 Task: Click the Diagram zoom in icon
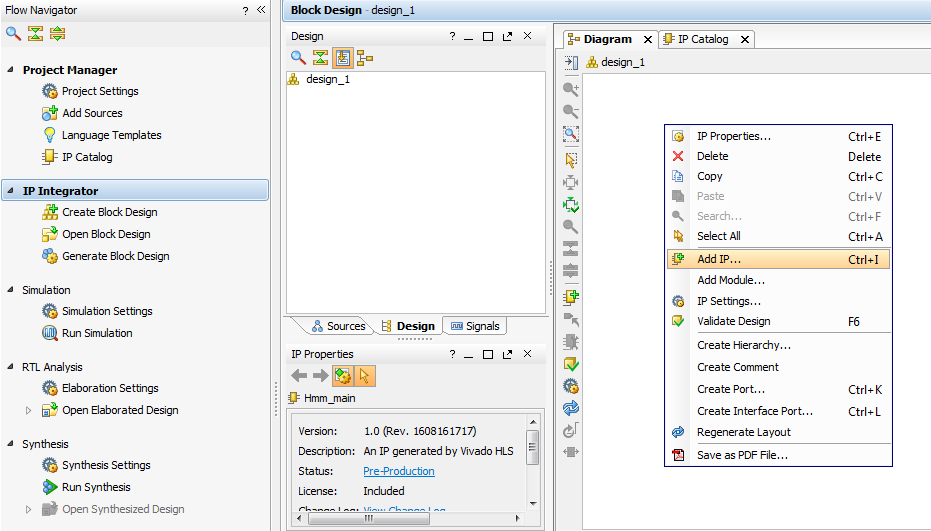(x=571, y=89)
